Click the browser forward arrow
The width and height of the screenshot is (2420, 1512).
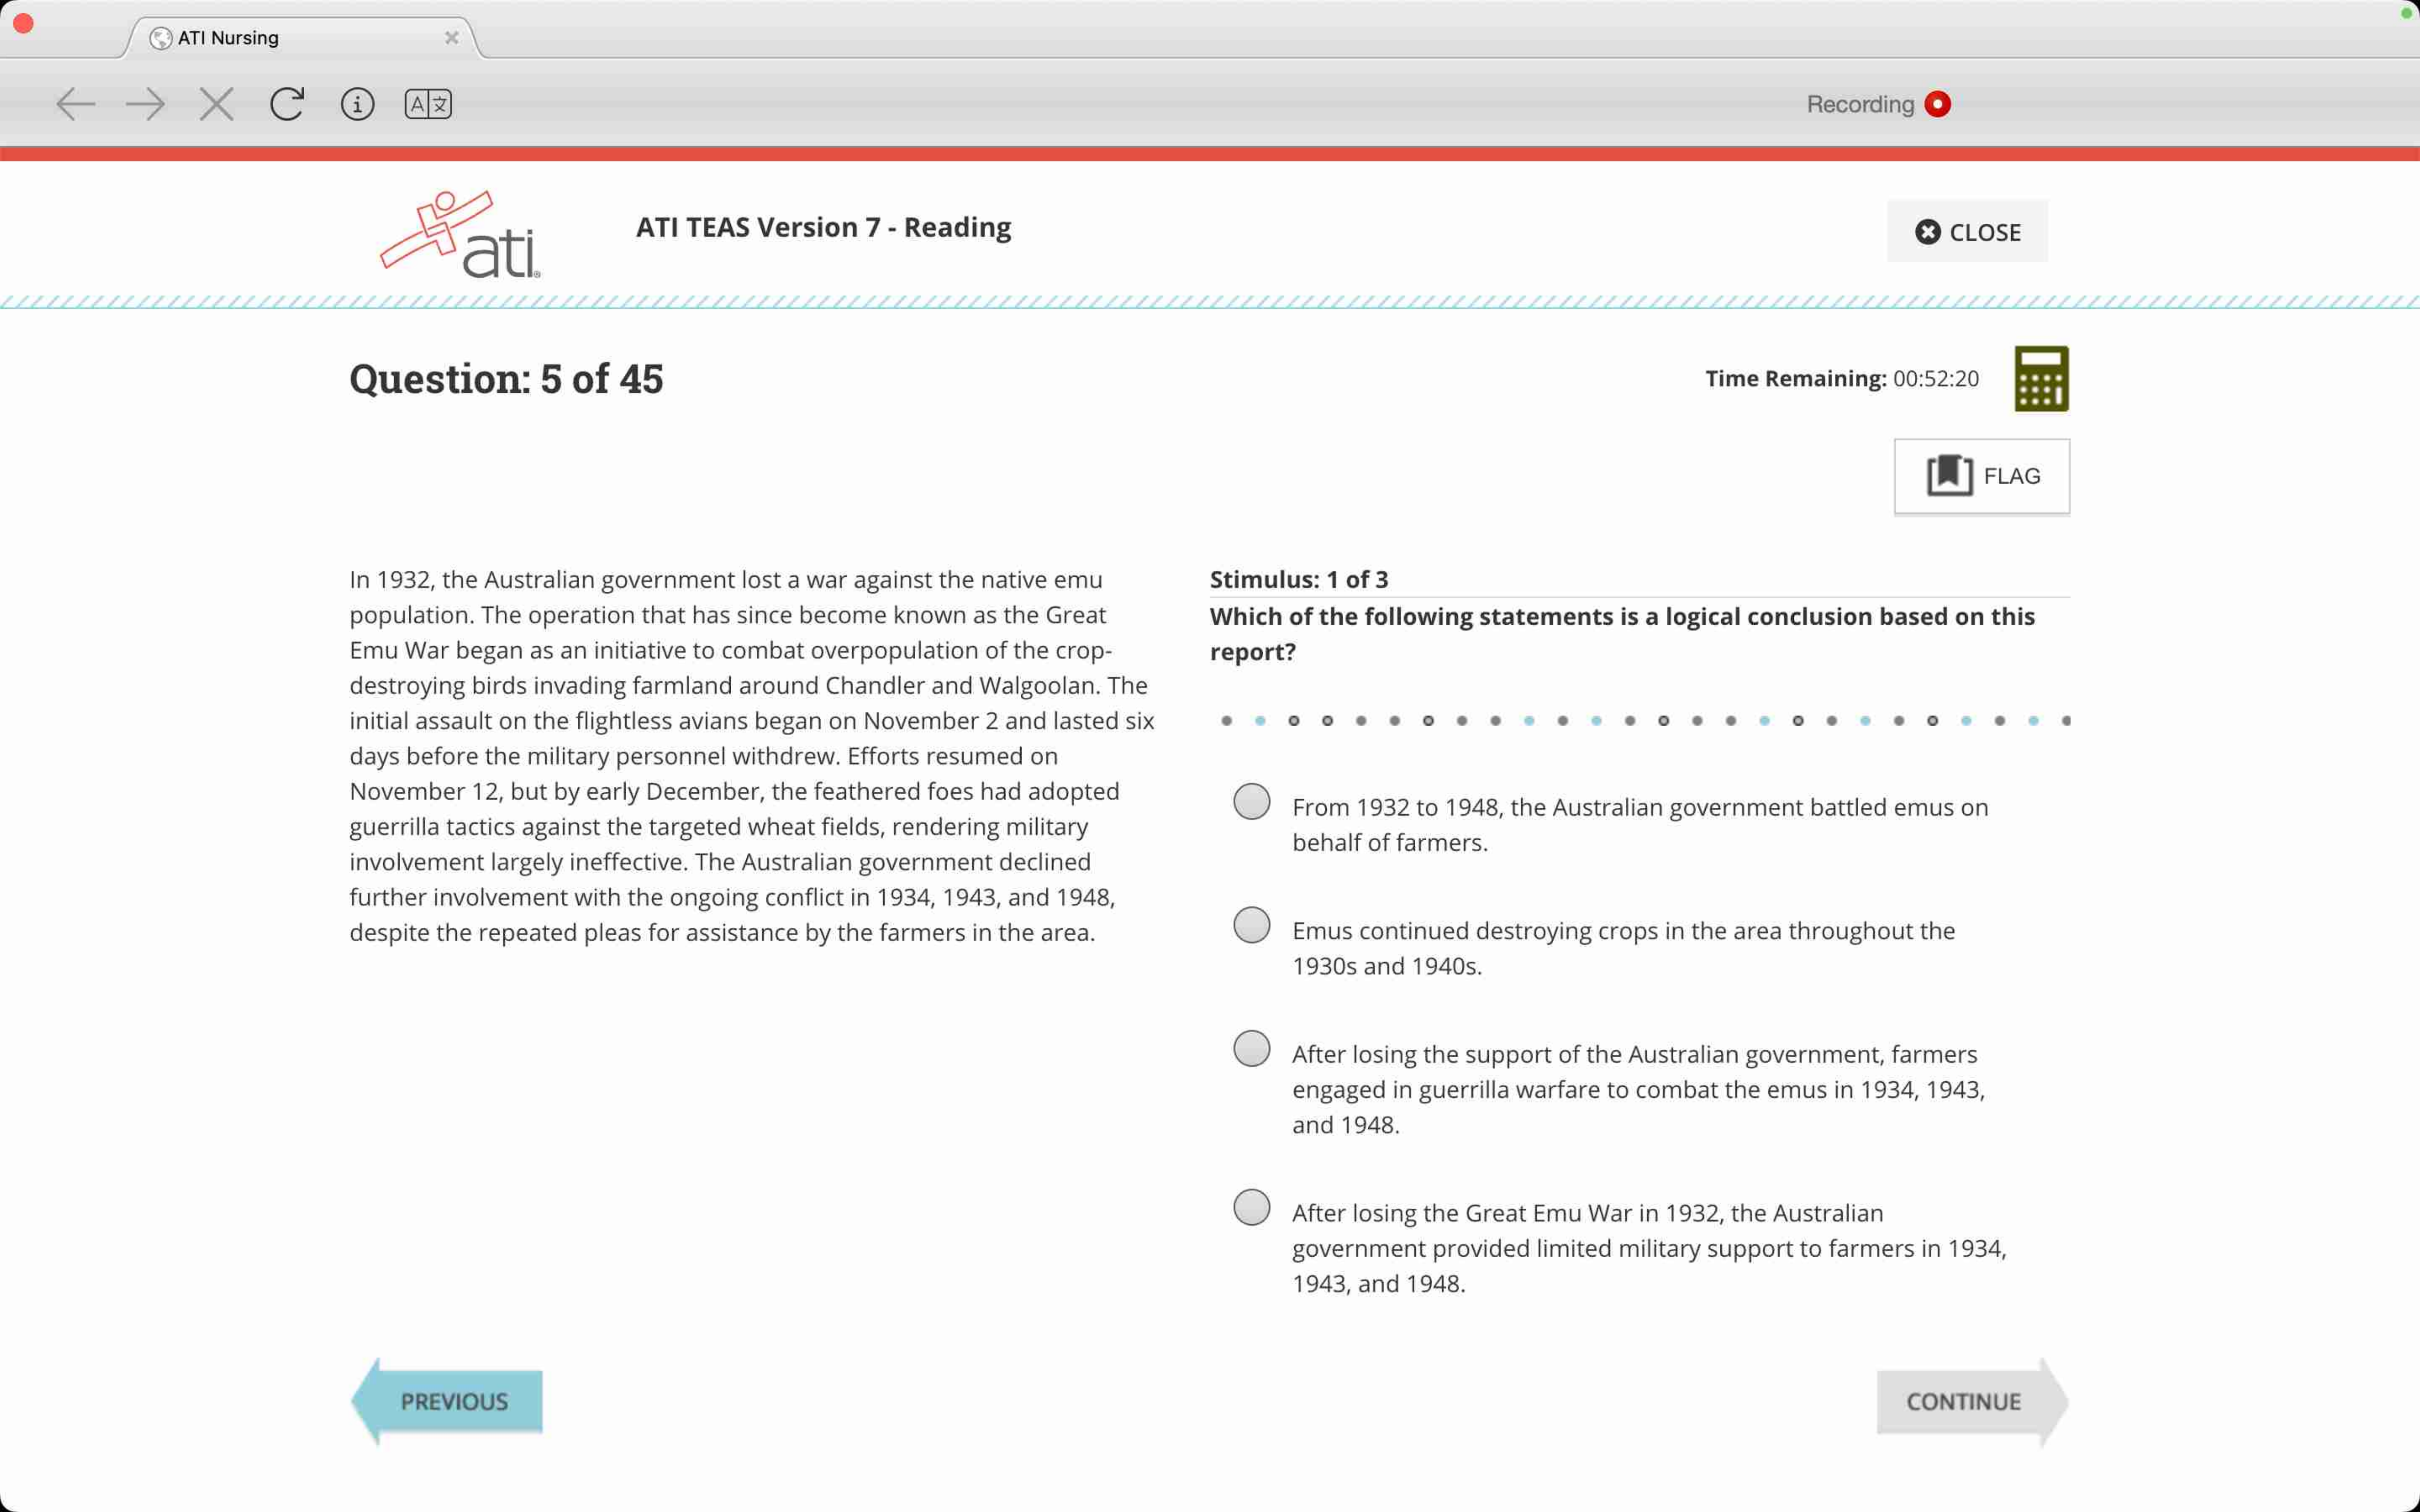146,104
